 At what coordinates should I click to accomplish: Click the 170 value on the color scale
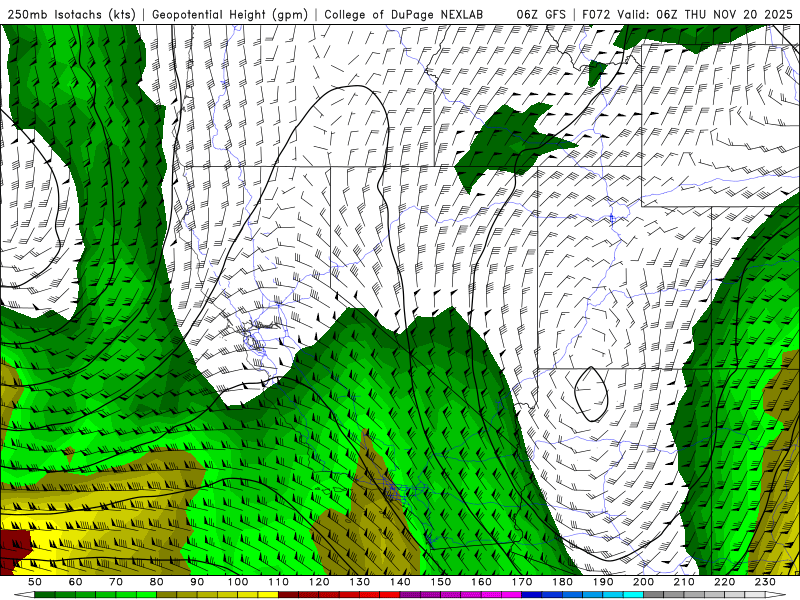click(522, 582)
